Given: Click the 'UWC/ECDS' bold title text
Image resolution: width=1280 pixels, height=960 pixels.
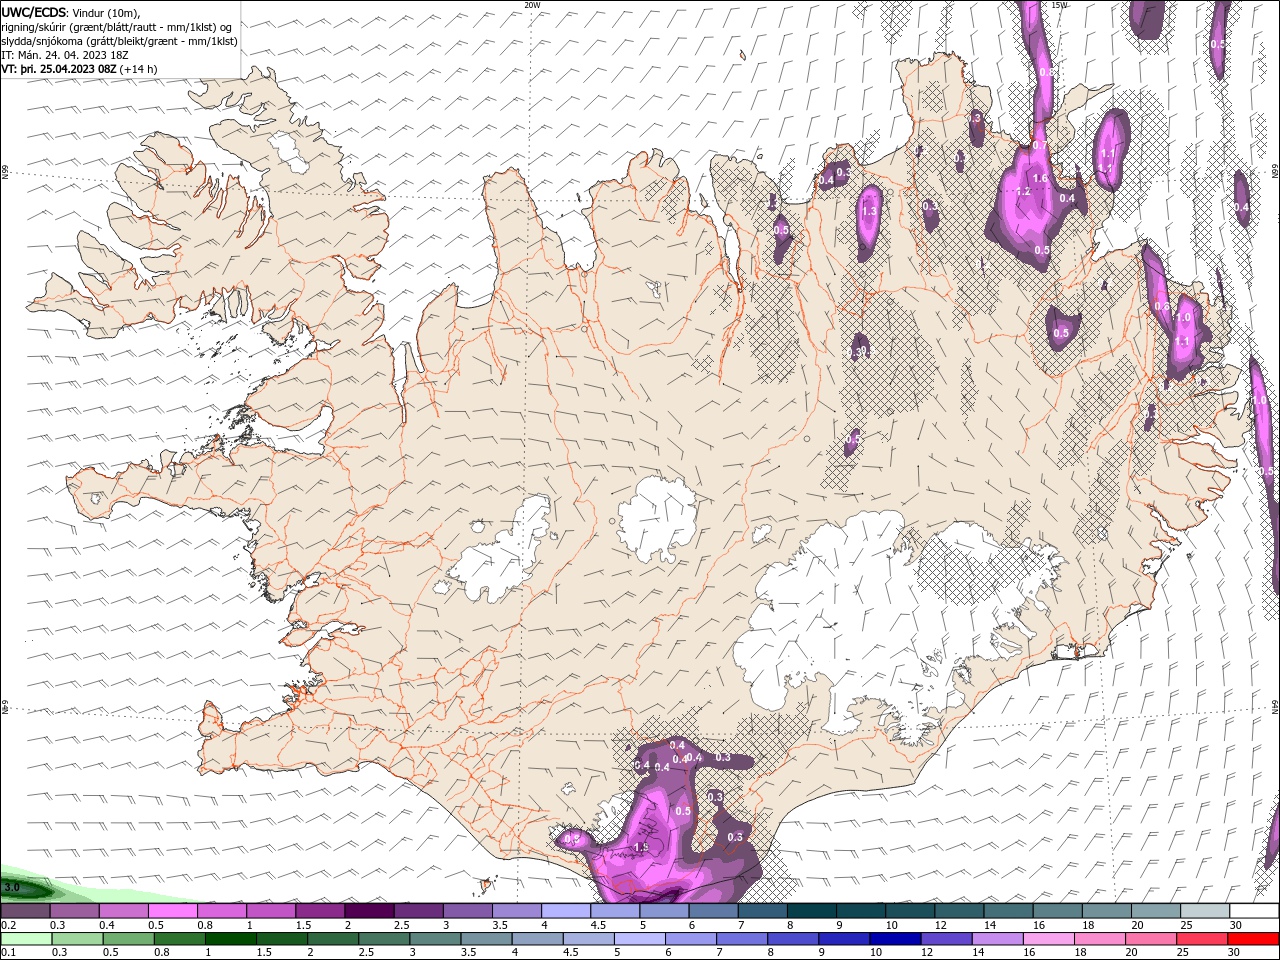Looking at the screenshot, I should click(35, 12).
